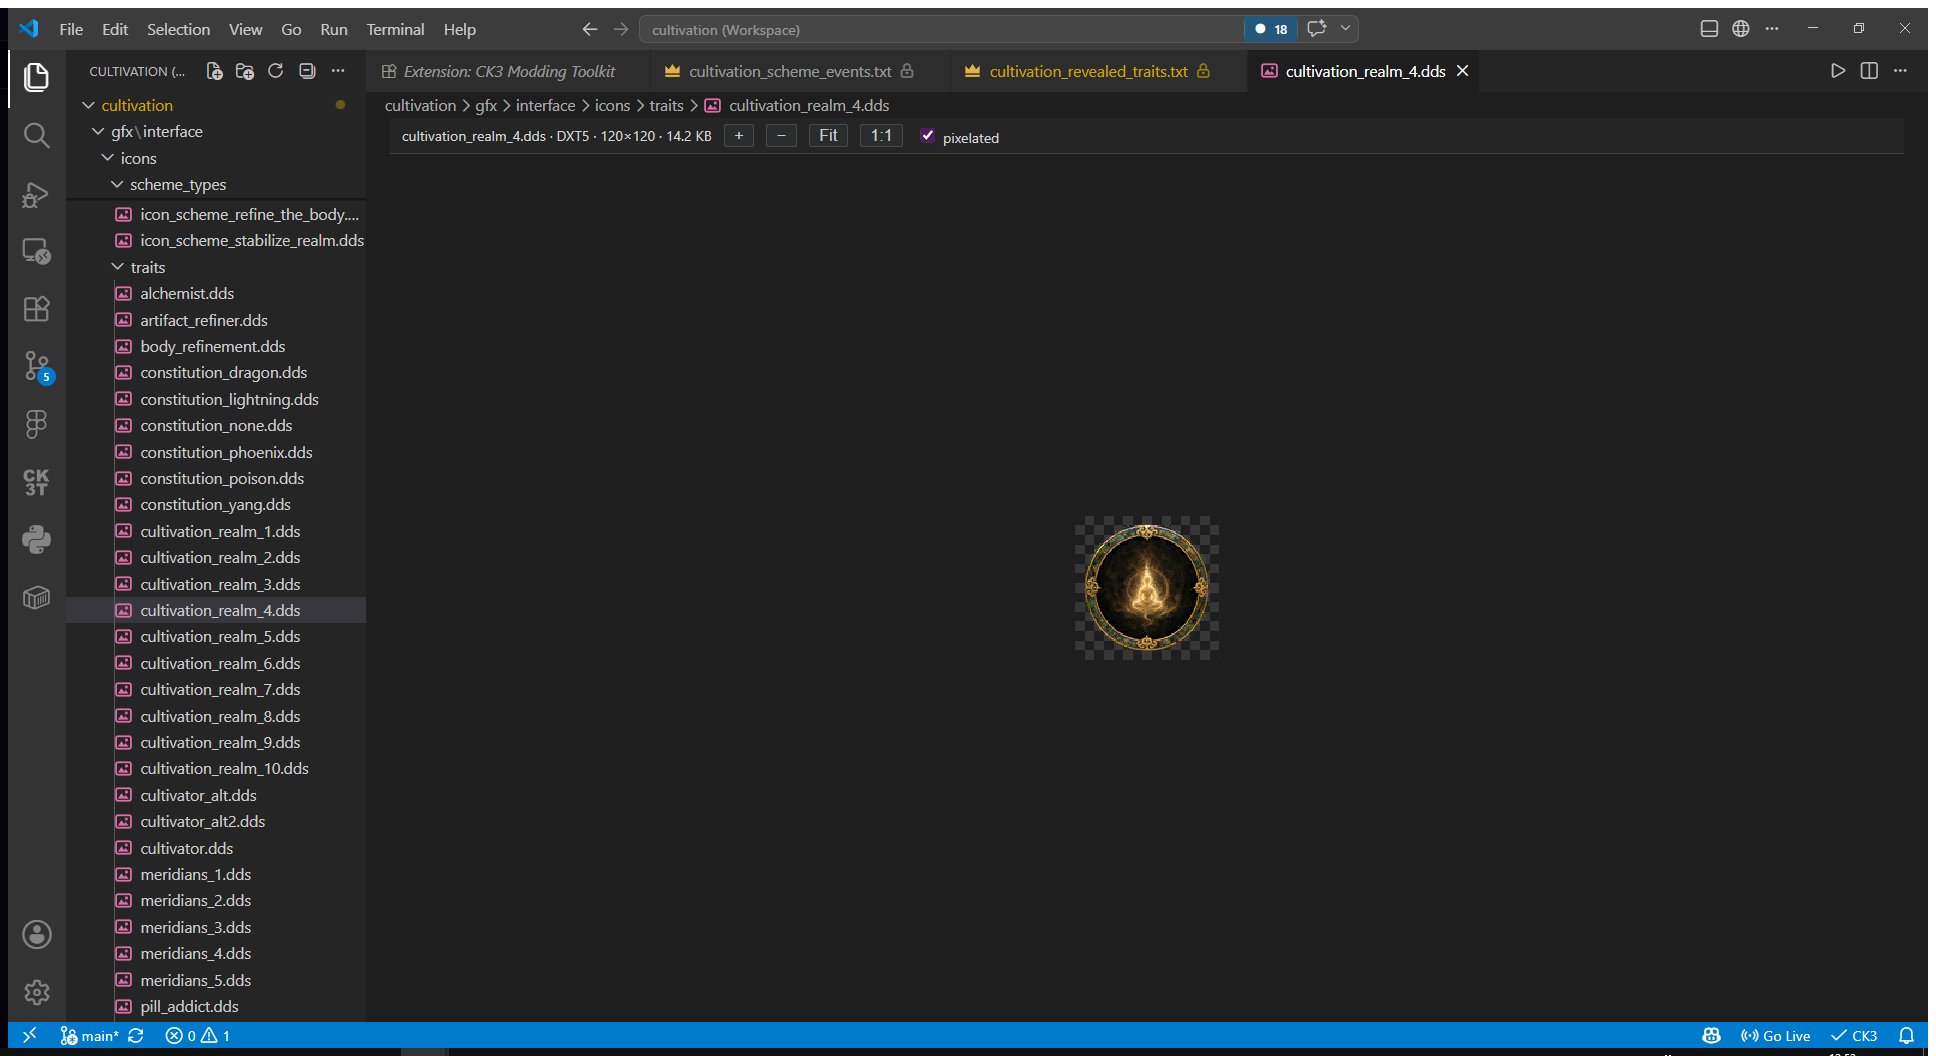Open Remote Explorer icon in activity bar
The image size is (1936, 1056).
pyautogui.click(x=37, y=251)
